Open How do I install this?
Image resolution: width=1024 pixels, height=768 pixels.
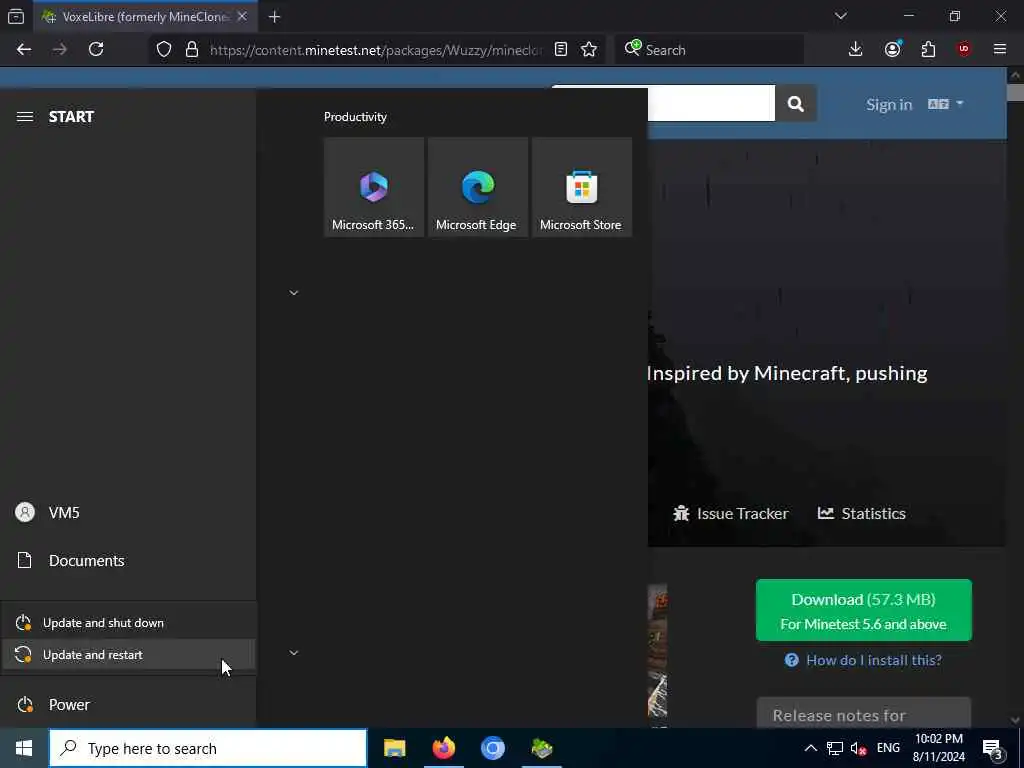pyautogui.click(x=863, y=660)
